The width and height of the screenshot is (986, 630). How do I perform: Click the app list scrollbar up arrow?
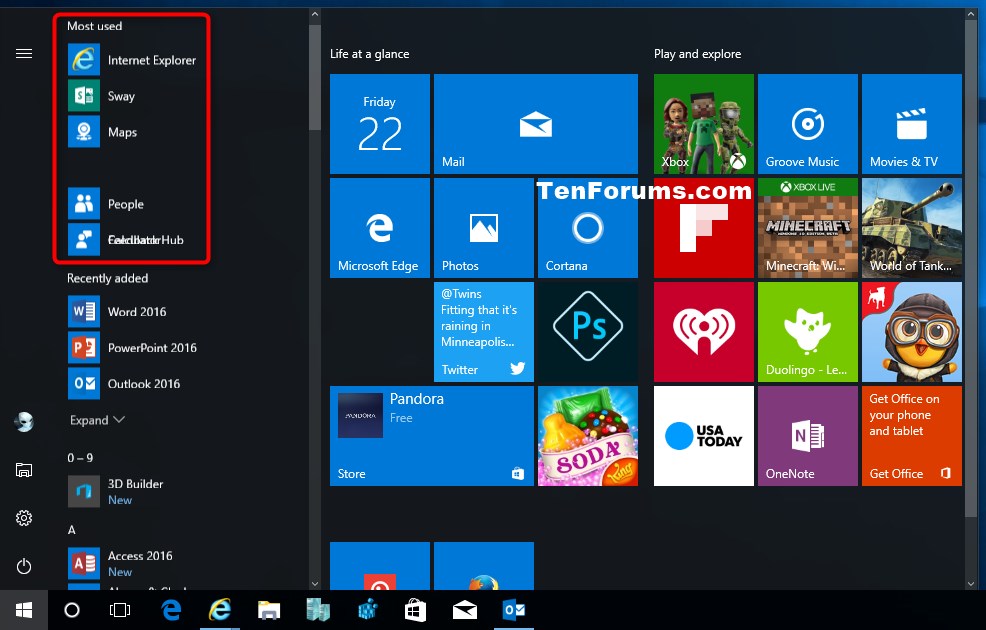tap(315, 14)
